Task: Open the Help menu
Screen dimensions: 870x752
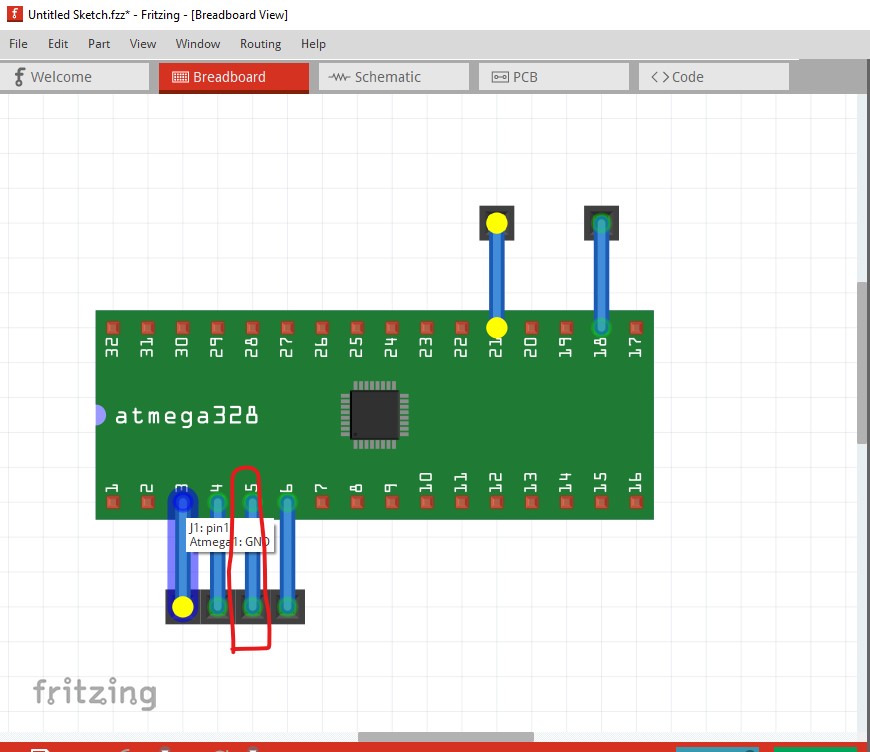Action: (313, 44)
